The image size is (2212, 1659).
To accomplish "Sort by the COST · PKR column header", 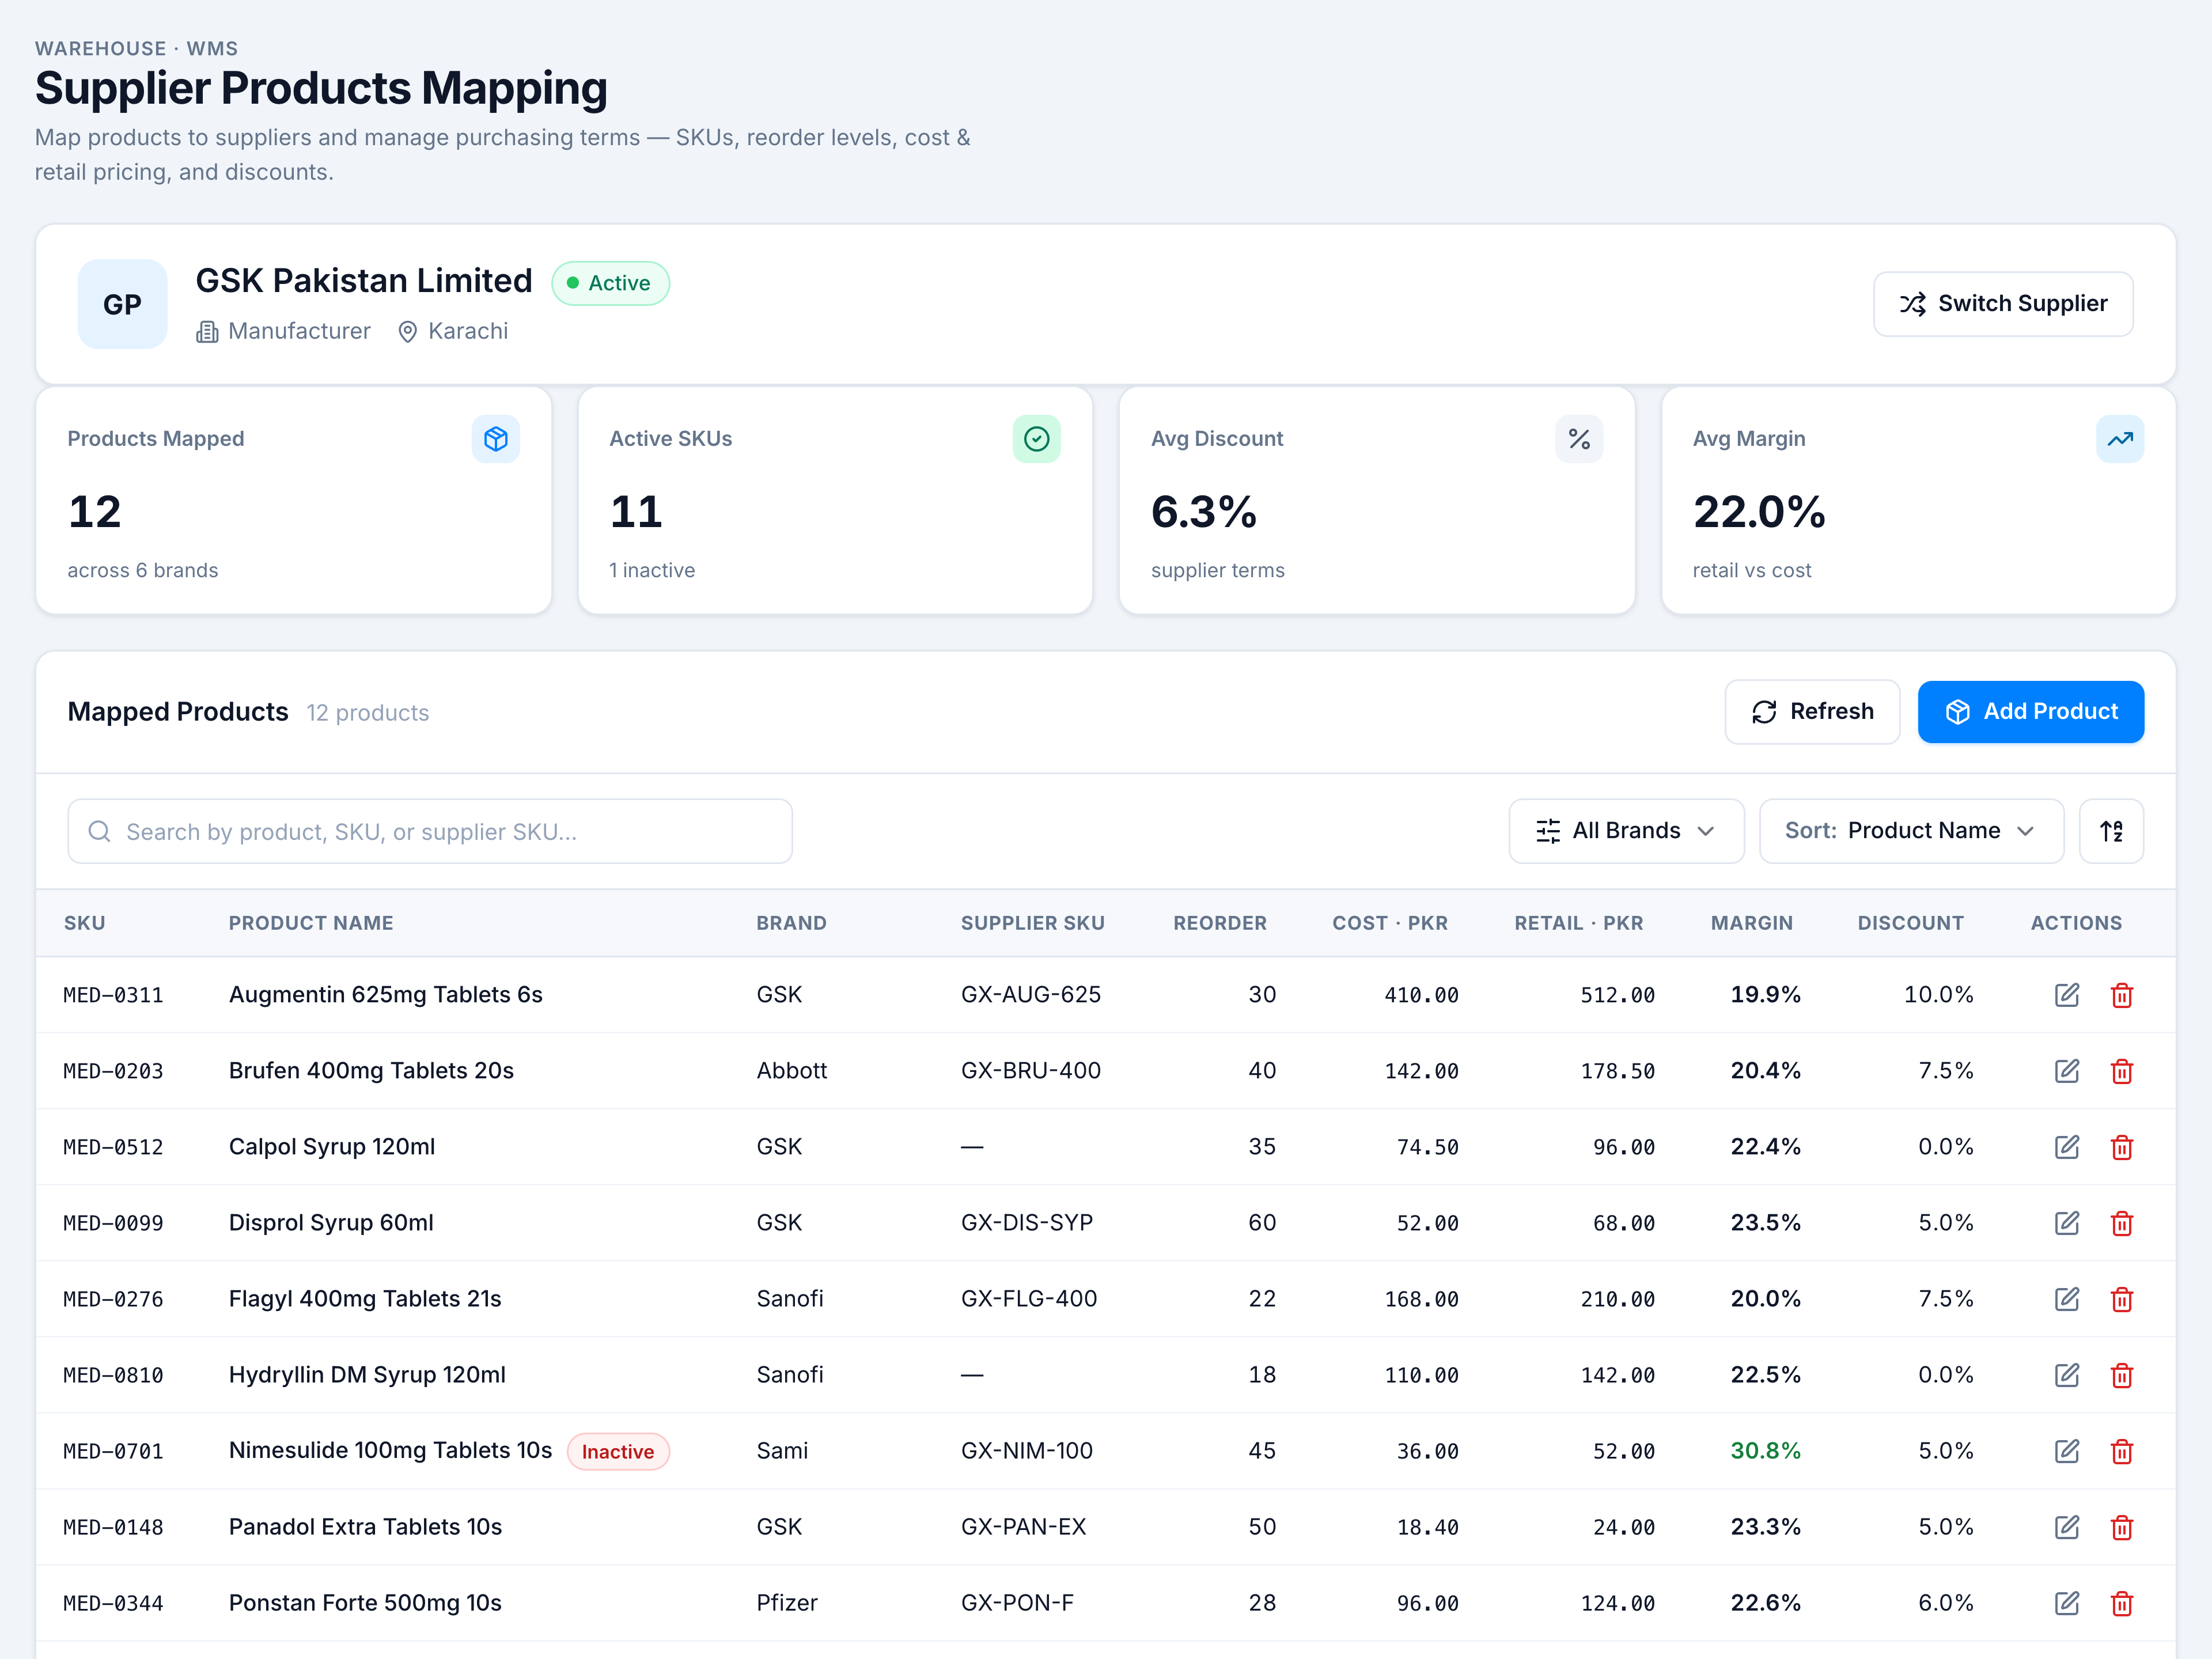I will coord(1390,923).
